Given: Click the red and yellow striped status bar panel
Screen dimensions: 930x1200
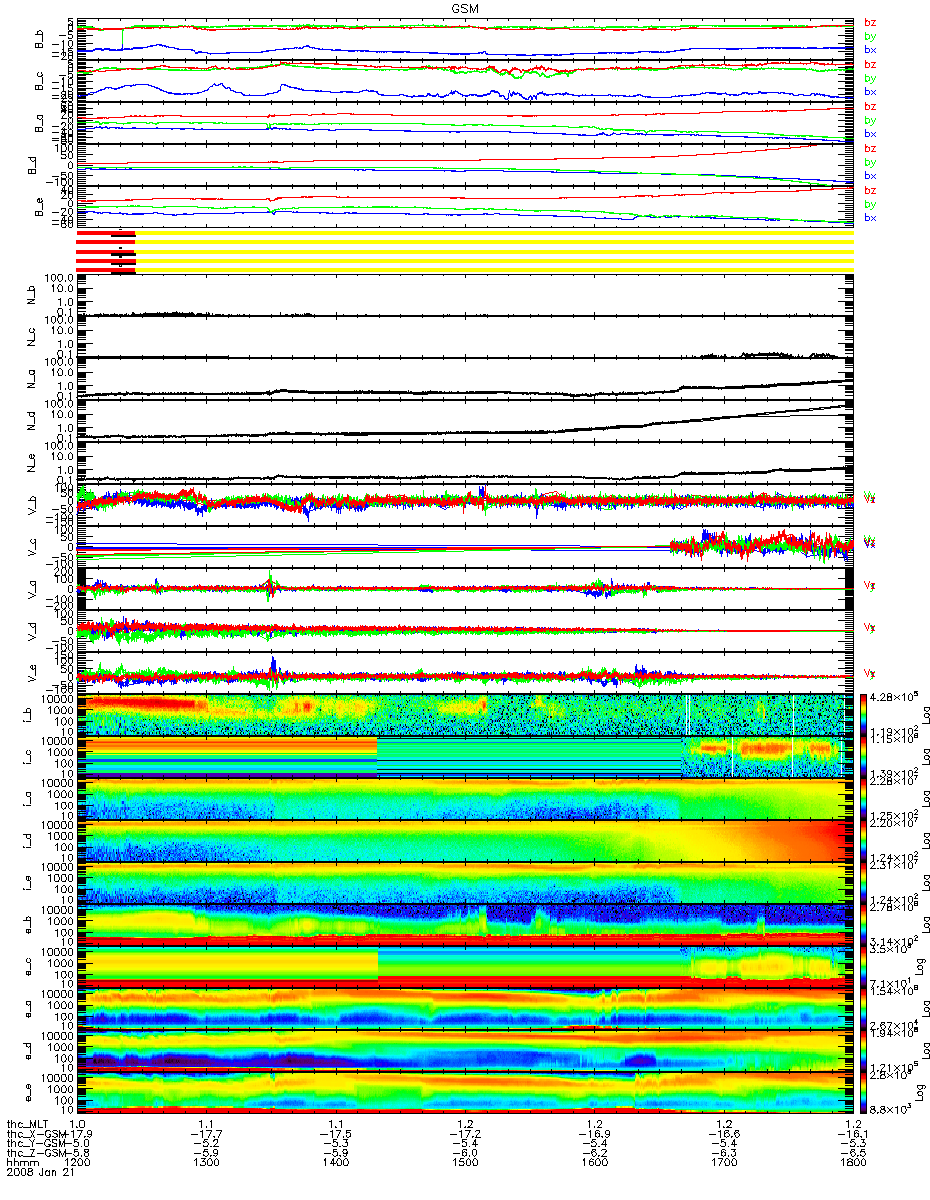Looking at the screenshot, I should pyautogui.click(x=465, y=250).
